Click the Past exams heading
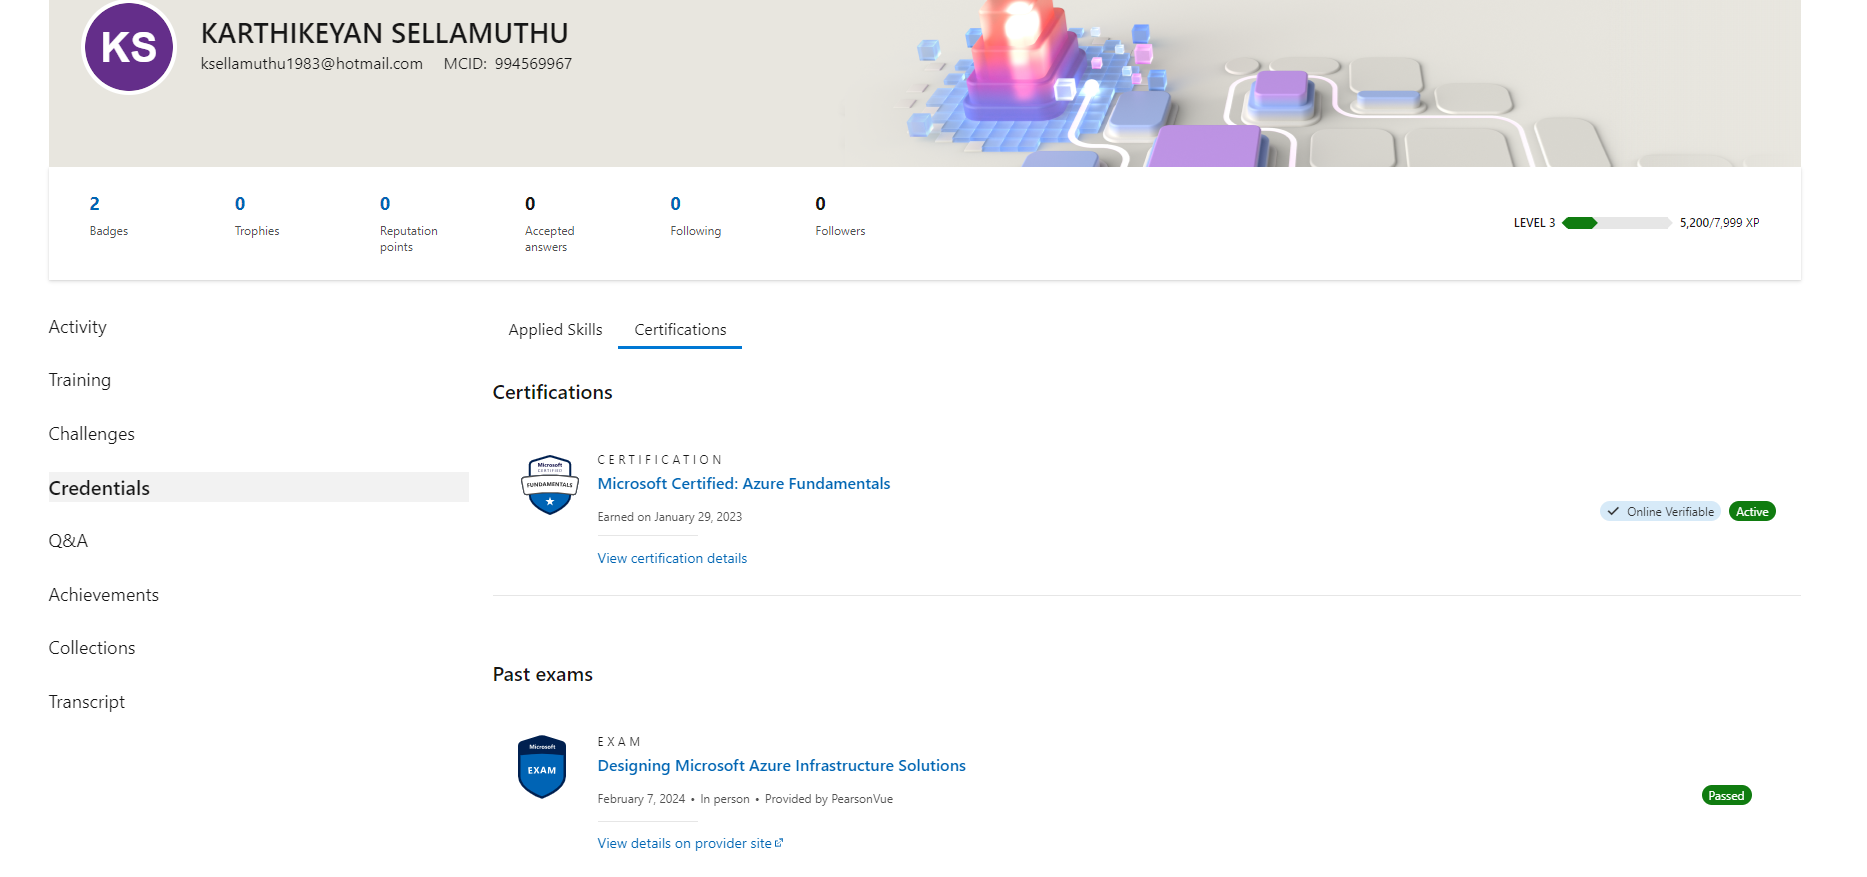This screenshot has width=1867, height=877. tap(543, 675)
